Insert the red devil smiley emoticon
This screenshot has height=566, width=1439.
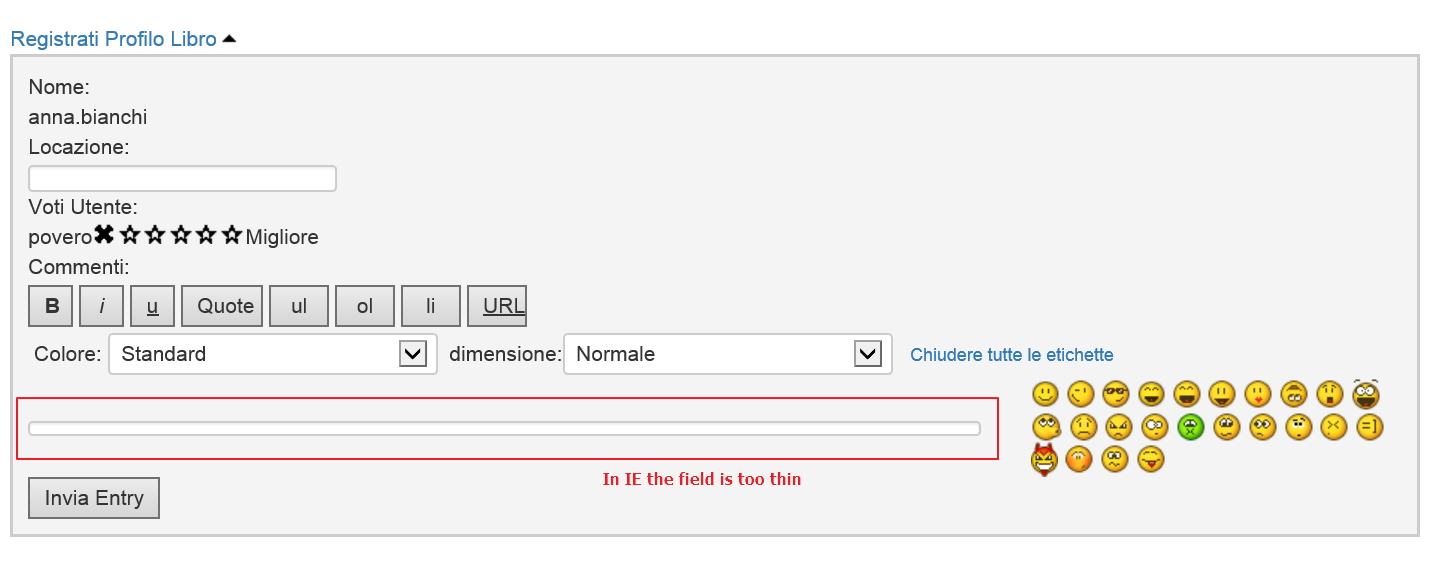coord(1044,460)
